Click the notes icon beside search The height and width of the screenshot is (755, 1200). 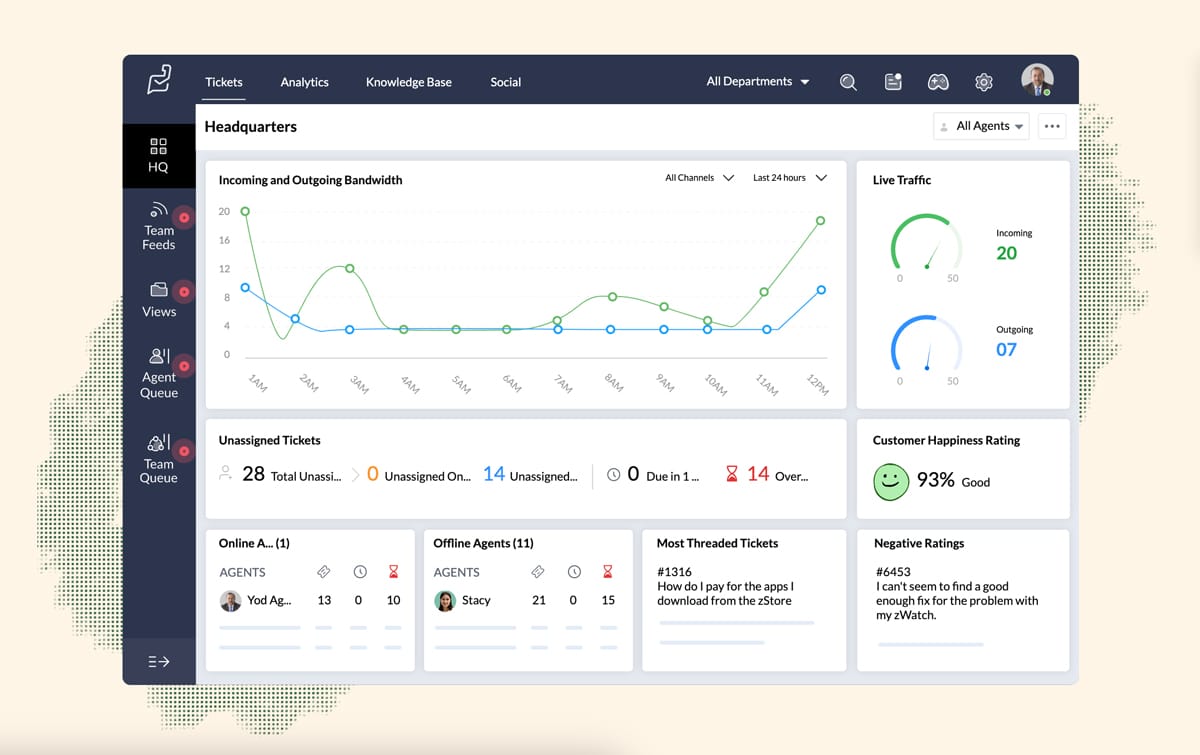894,82
